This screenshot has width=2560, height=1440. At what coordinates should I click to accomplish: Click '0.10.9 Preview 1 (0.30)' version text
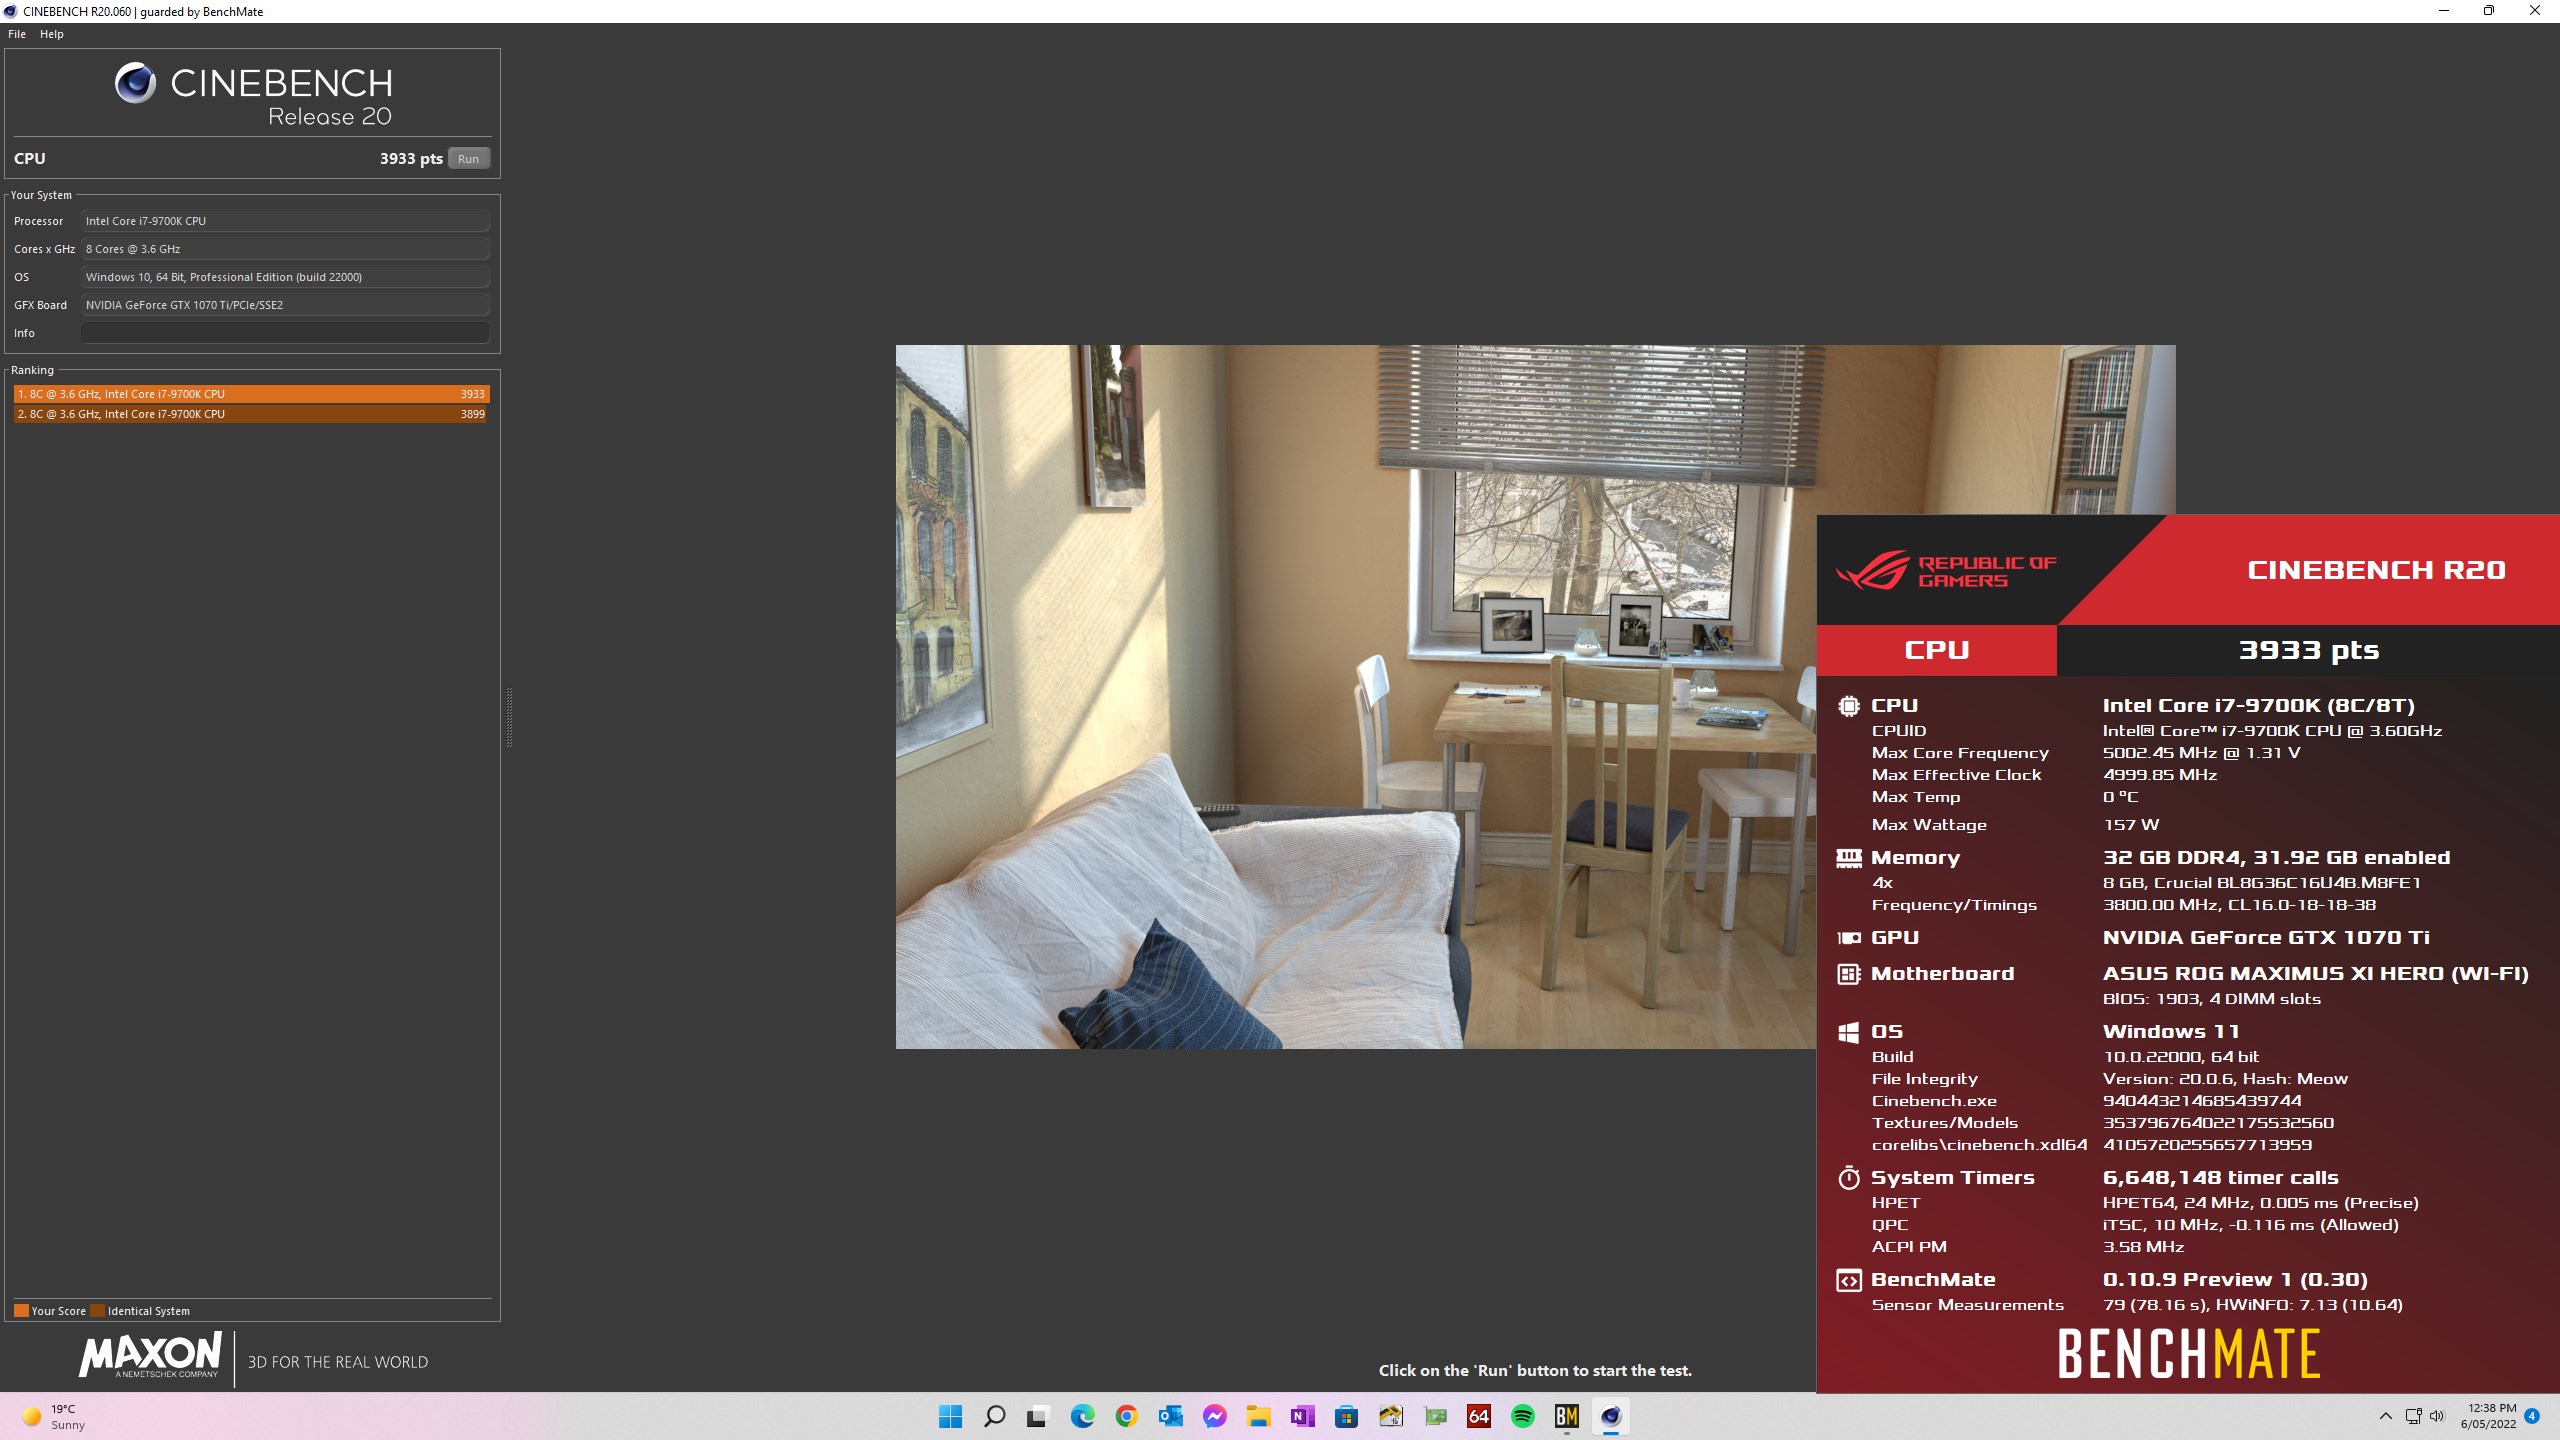[x=2235, y=1280]
